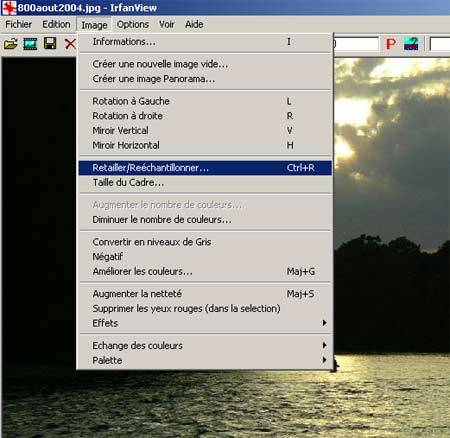The image size is (450, 438).
Task: Expand the Palette submenu
Action: pos(205,360)
